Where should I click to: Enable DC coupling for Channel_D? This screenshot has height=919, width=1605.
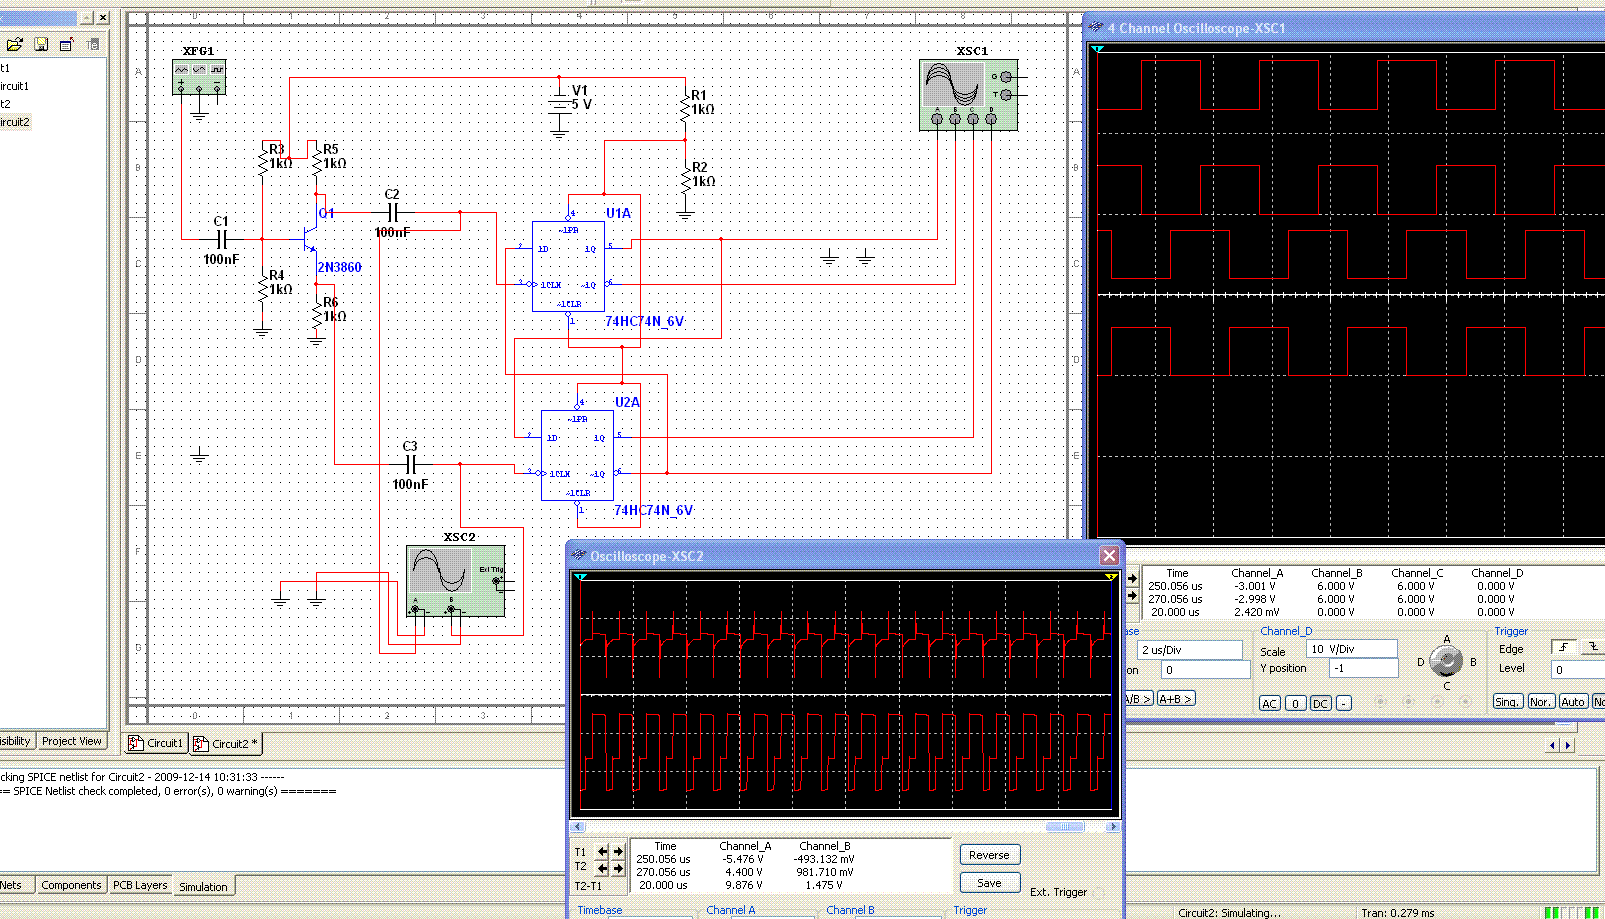click(1320, 703)
